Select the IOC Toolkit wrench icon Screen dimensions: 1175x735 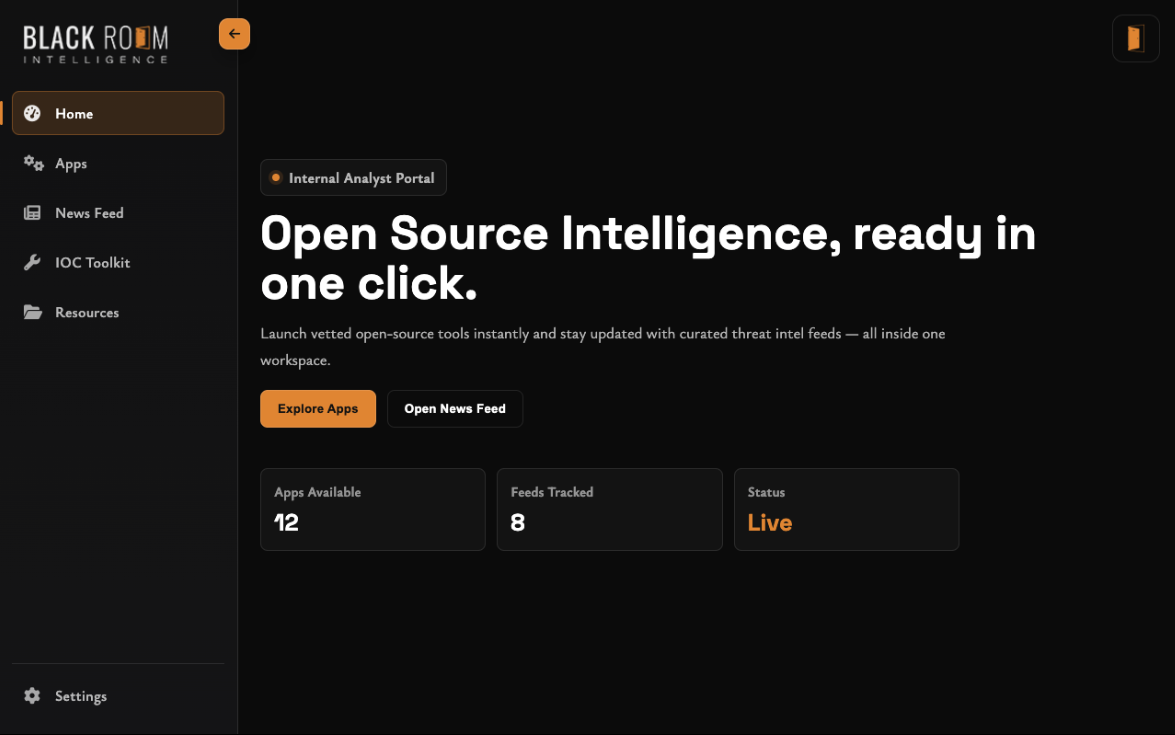(x=33, y=262)
